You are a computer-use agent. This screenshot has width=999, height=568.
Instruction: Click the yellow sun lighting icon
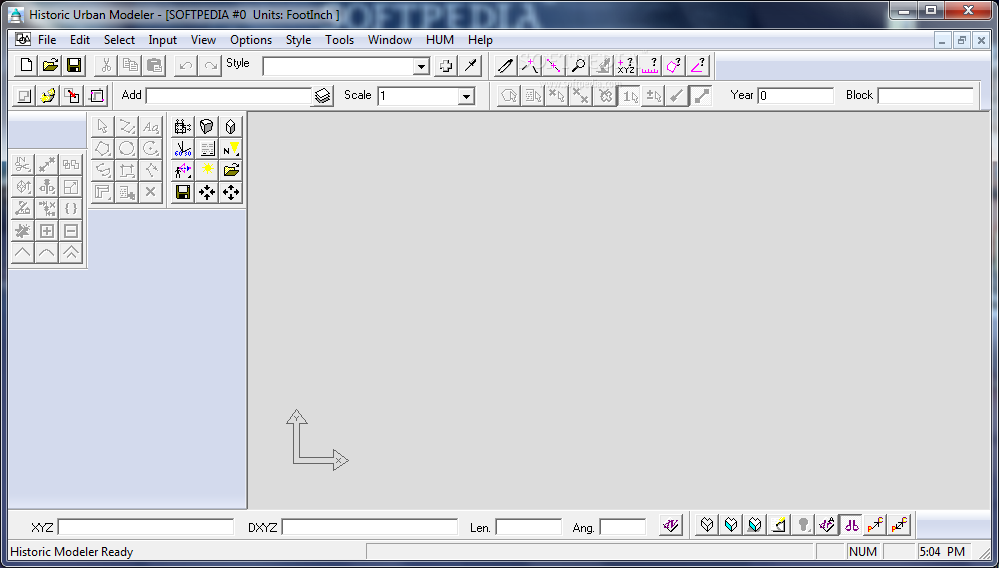coord(207,170)
